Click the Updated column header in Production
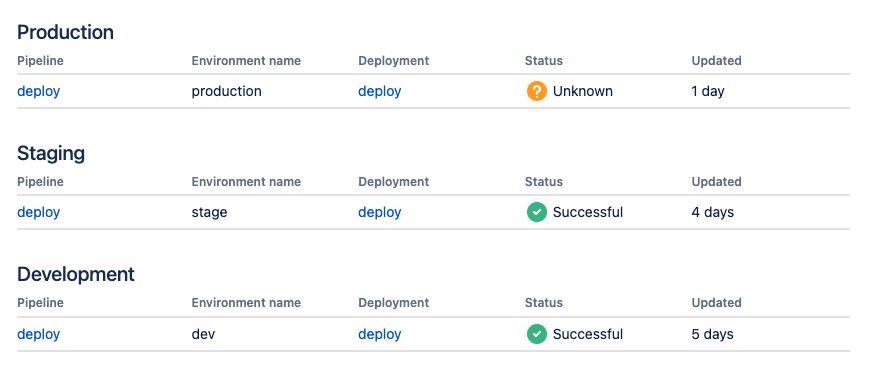Image resolution: width=870 pixels, height=374 pixels. [x=716, y=60]
